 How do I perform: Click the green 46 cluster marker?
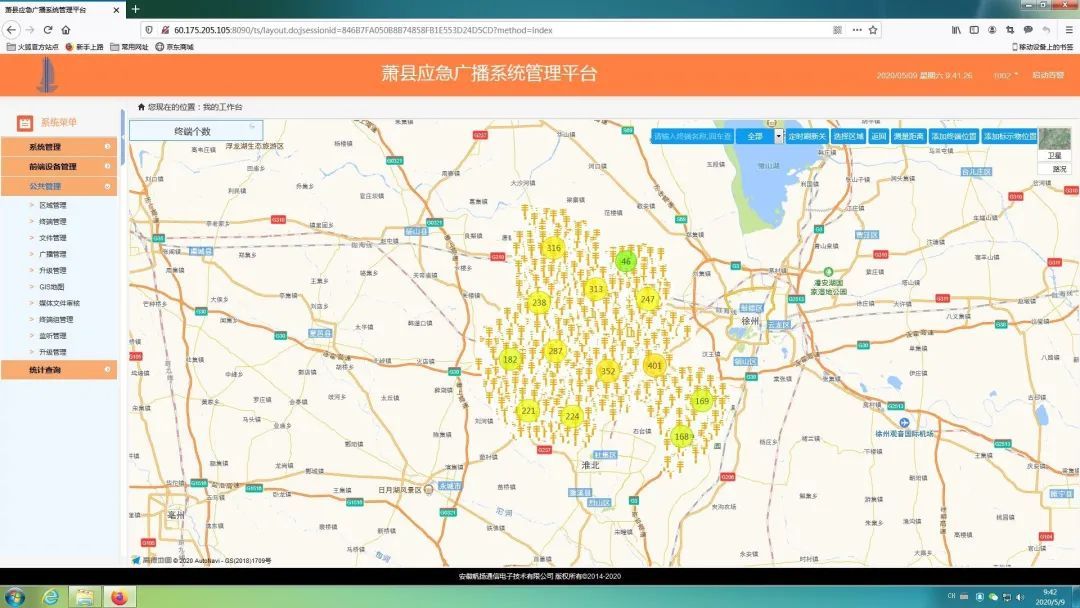tap(626, 262)
